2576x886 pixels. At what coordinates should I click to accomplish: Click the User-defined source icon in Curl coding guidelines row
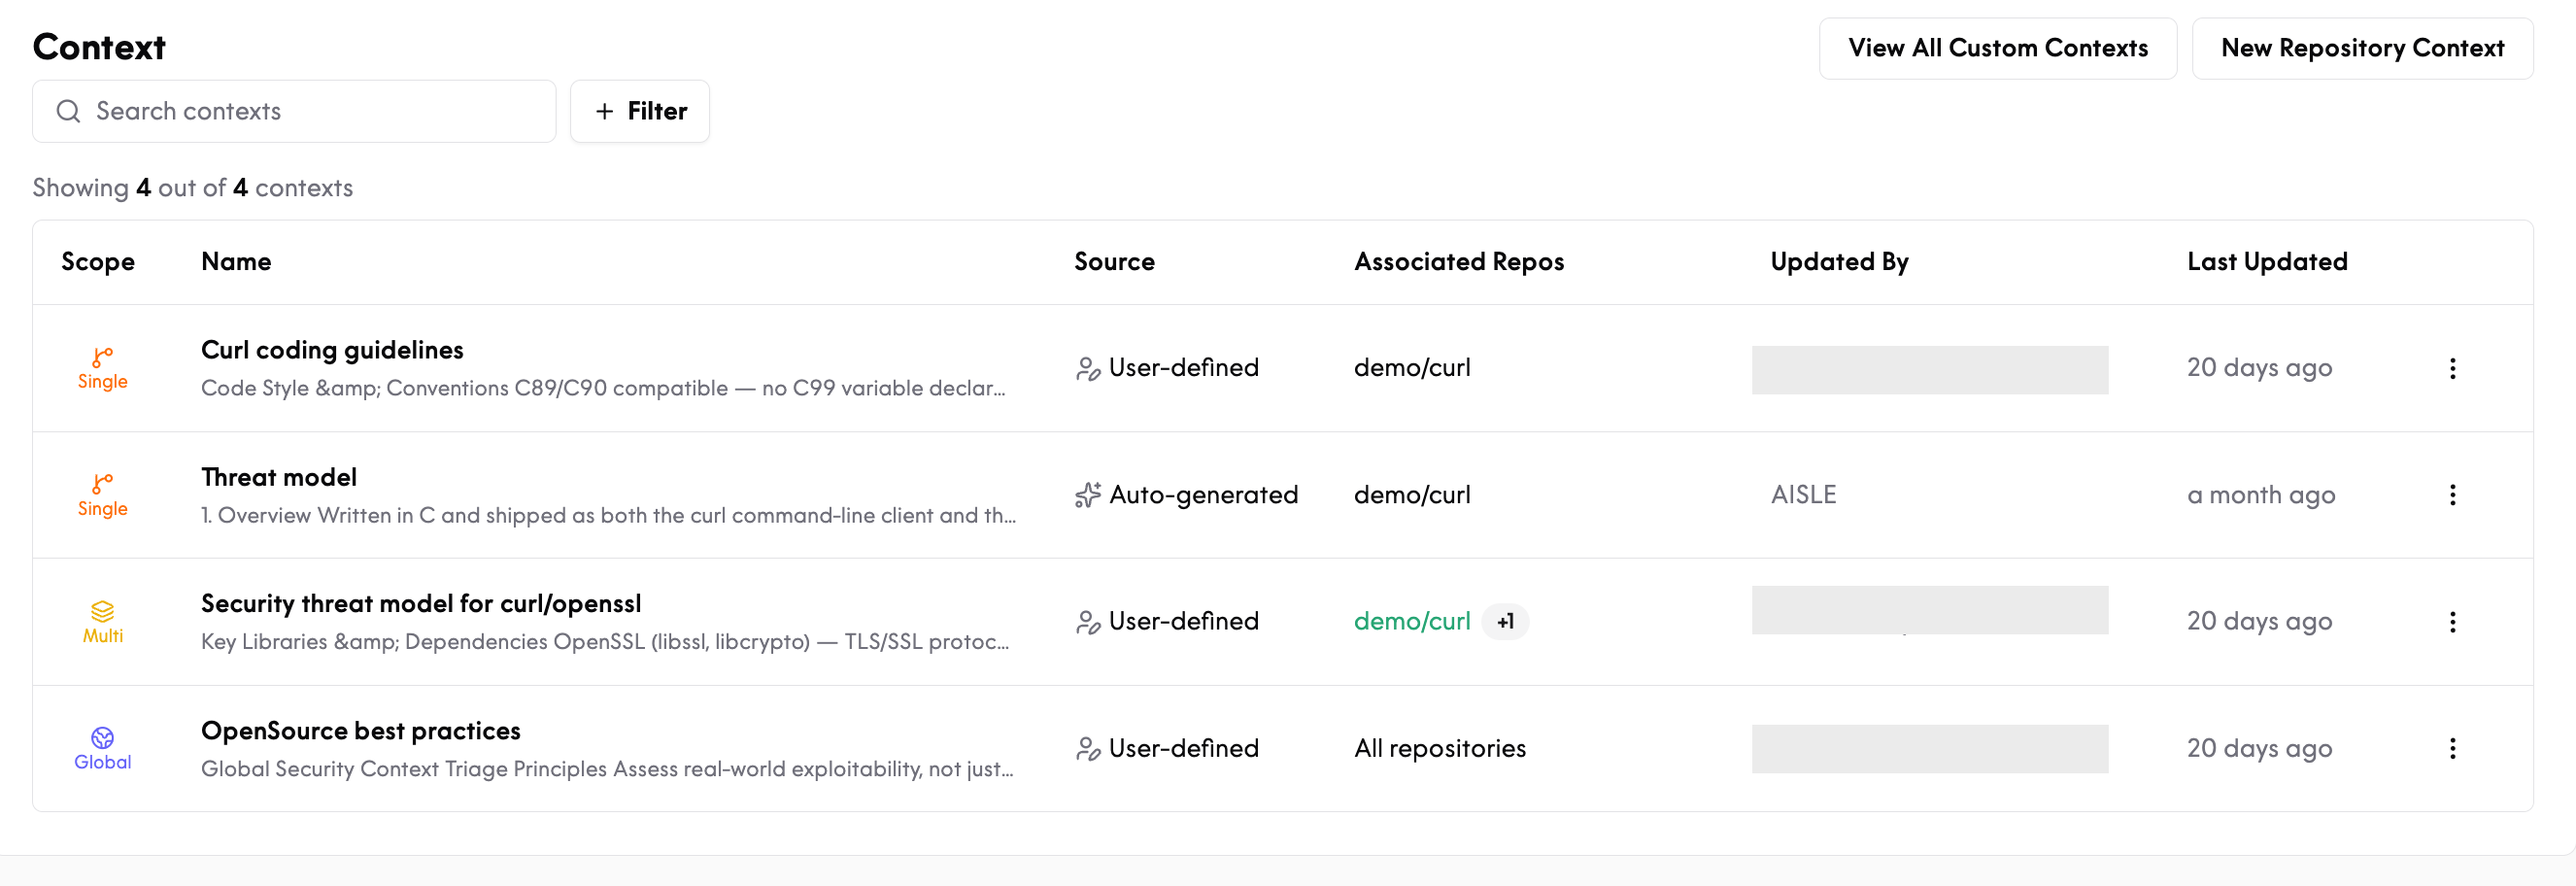[1088, 369]
